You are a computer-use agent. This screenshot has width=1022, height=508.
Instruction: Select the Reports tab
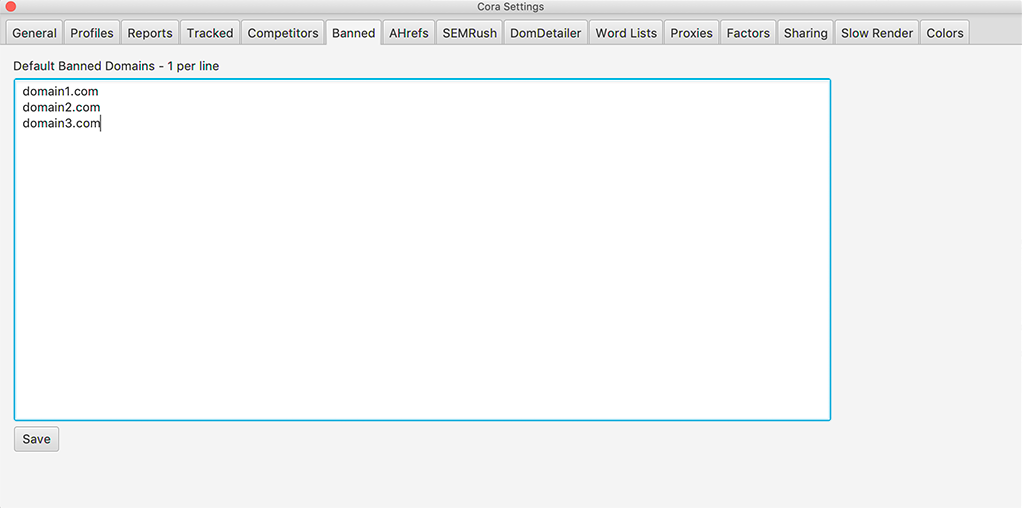pos(150,33)
